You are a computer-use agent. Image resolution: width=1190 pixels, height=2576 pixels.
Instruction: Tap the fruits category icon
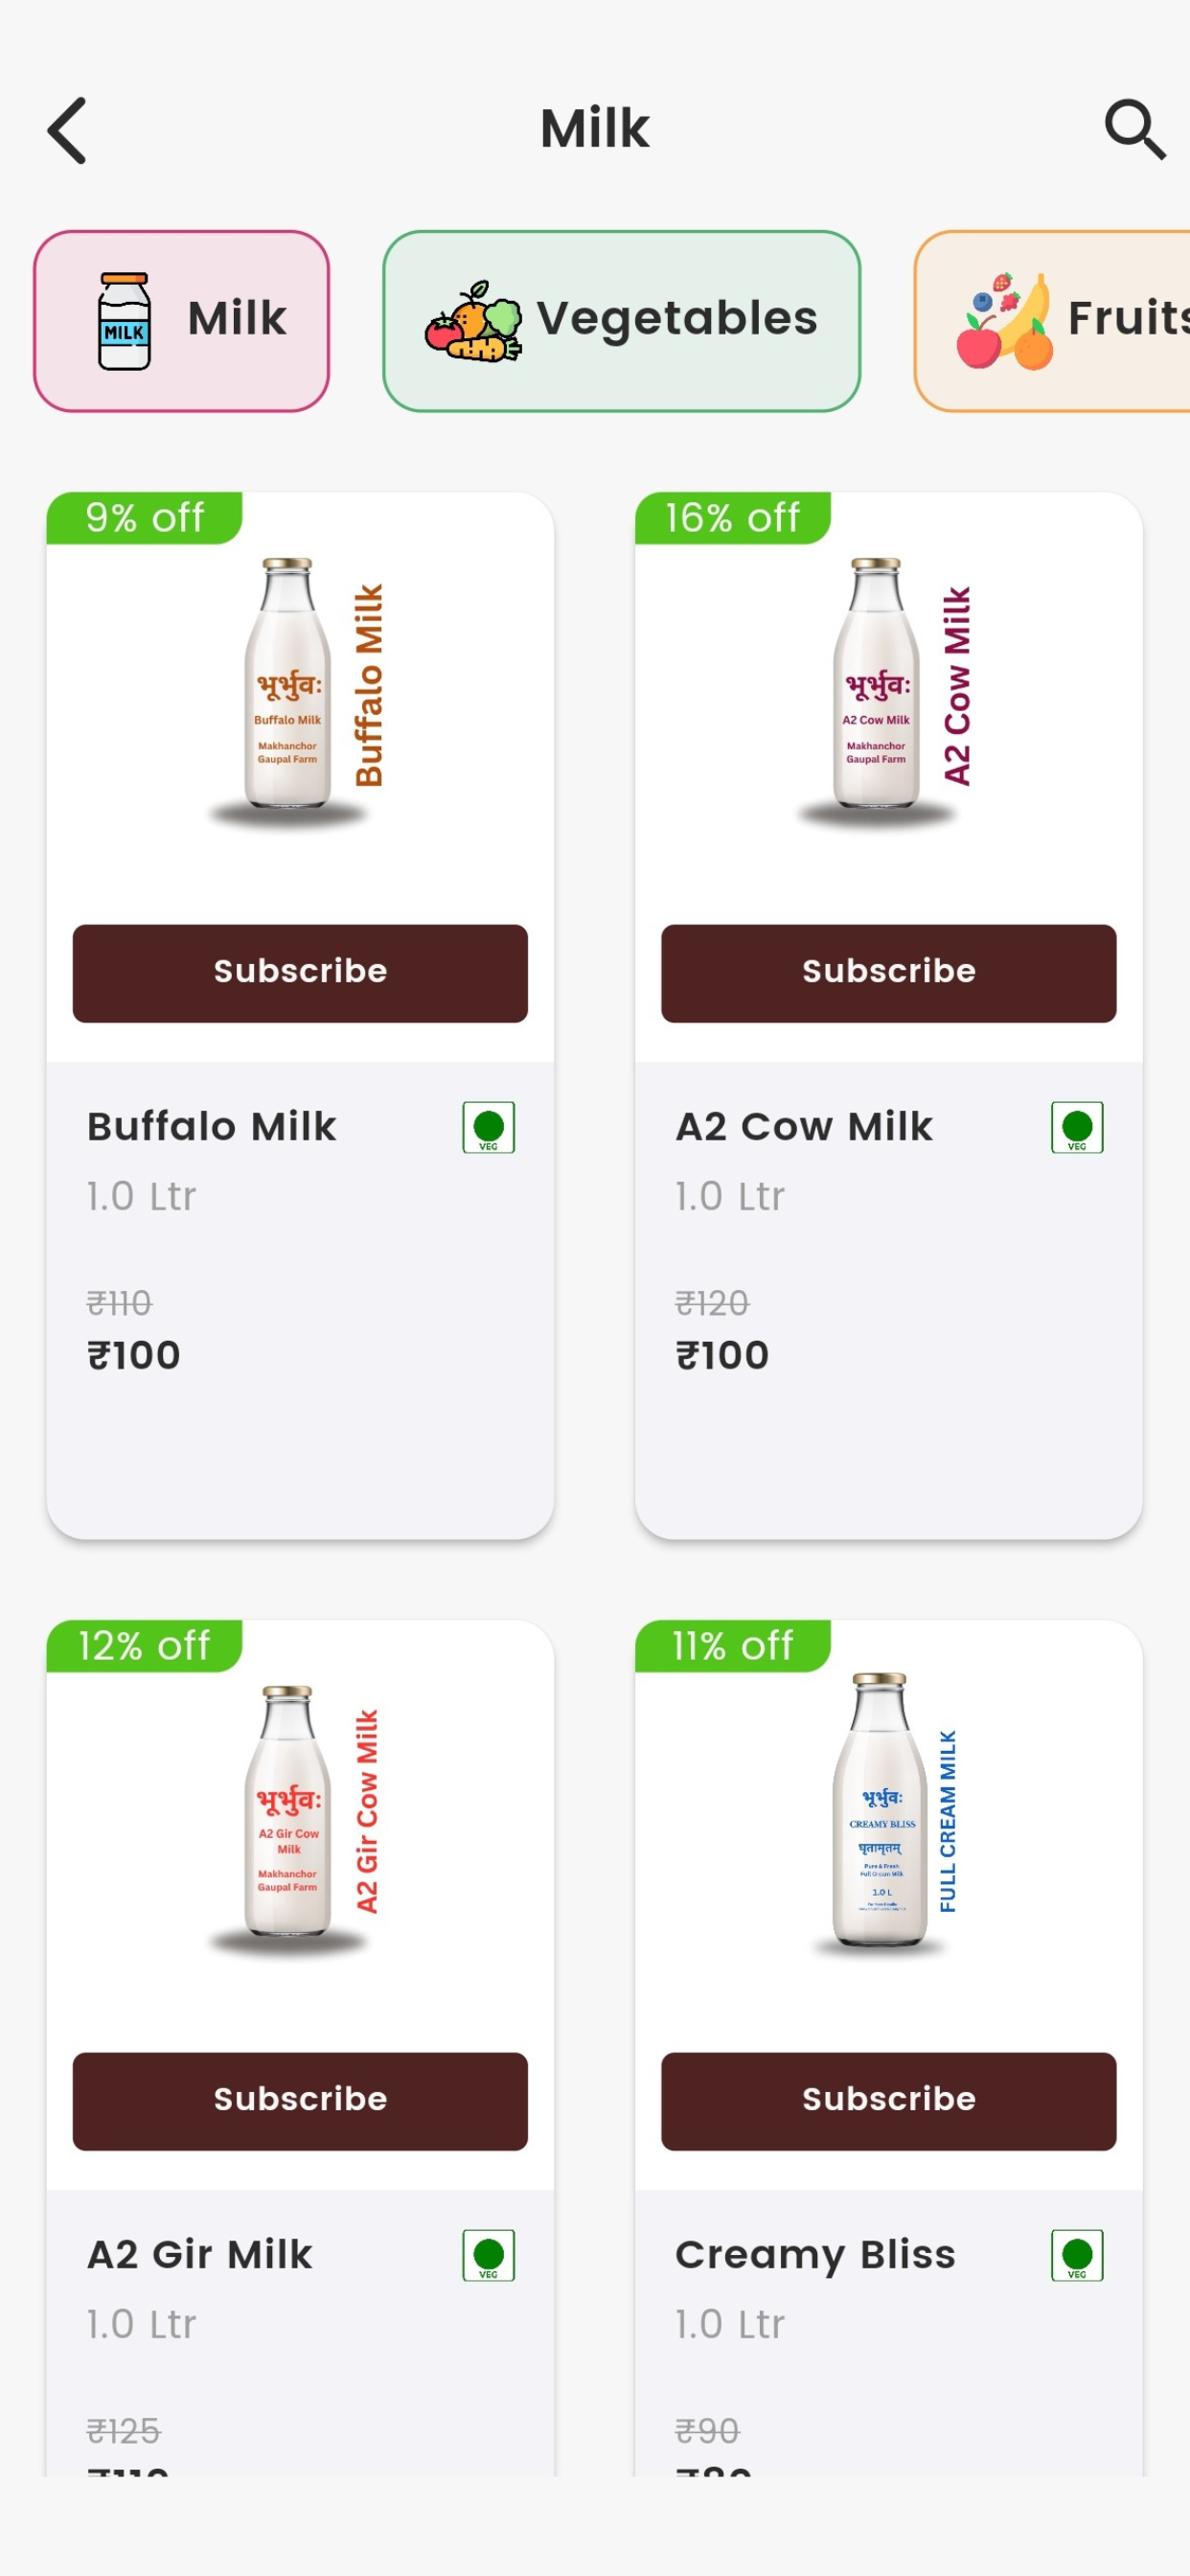pos(1004,321)
